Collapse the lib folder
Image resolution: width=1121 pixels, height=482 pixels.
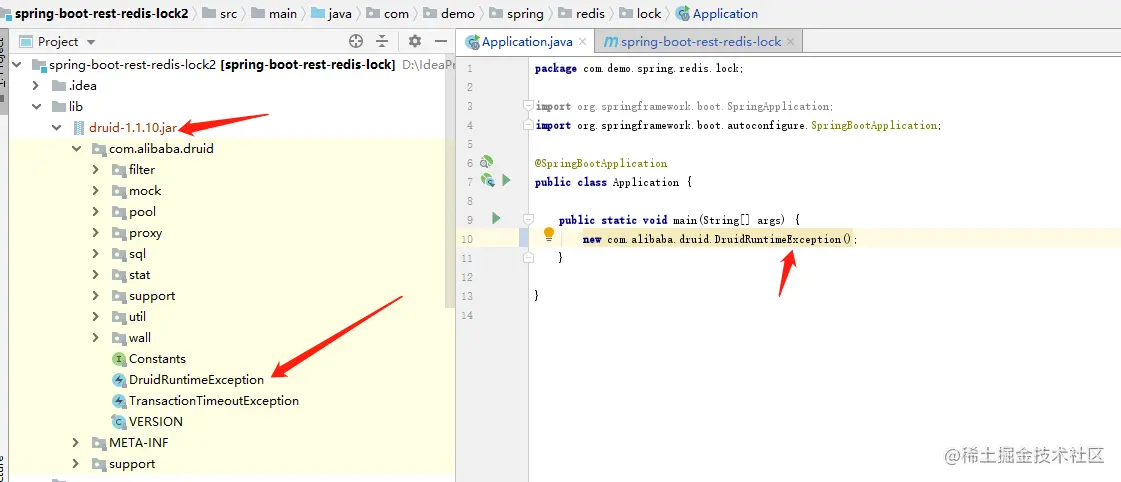click(x=36, y=107)
